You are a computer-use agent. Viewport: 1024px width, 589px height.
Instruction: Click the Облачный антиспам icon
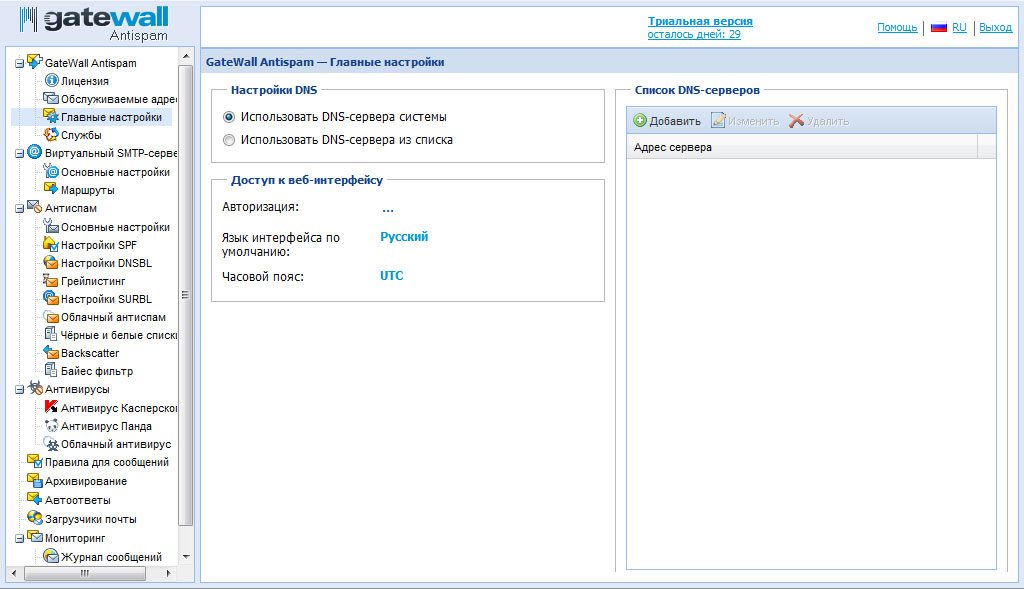coord(51,316)
